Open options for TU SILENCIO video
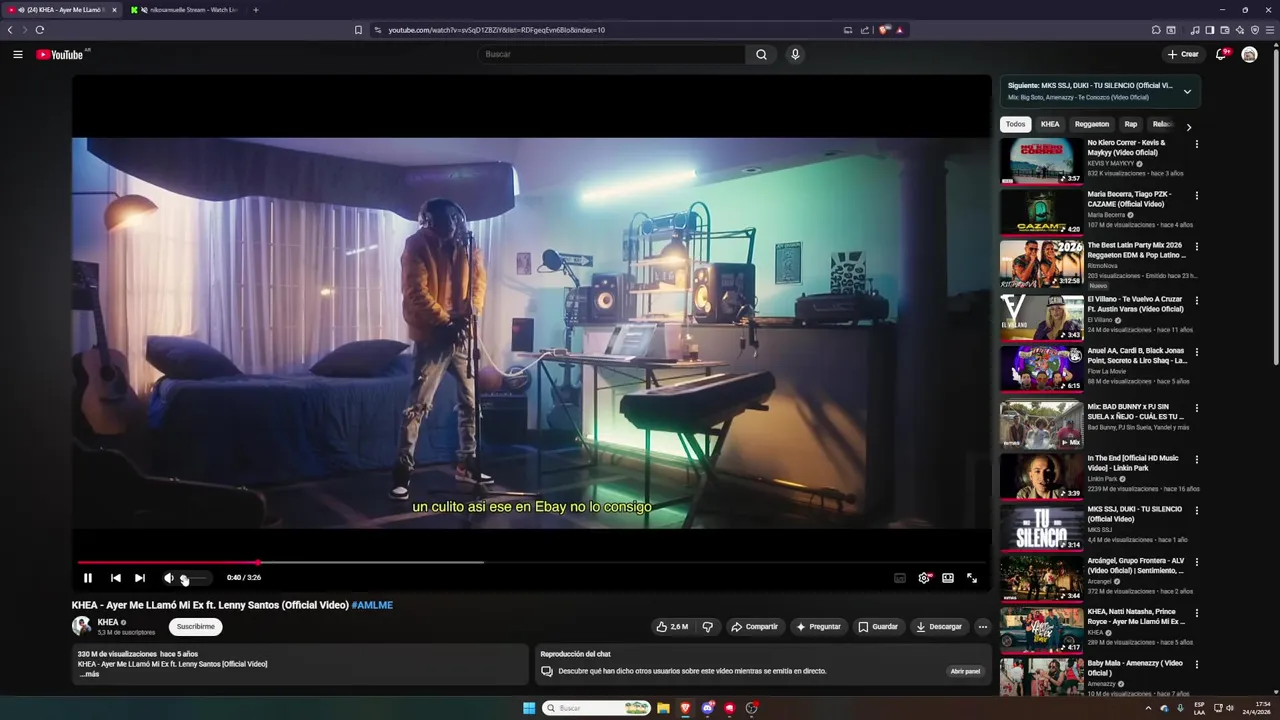1280x720 pixels. 1196,510
